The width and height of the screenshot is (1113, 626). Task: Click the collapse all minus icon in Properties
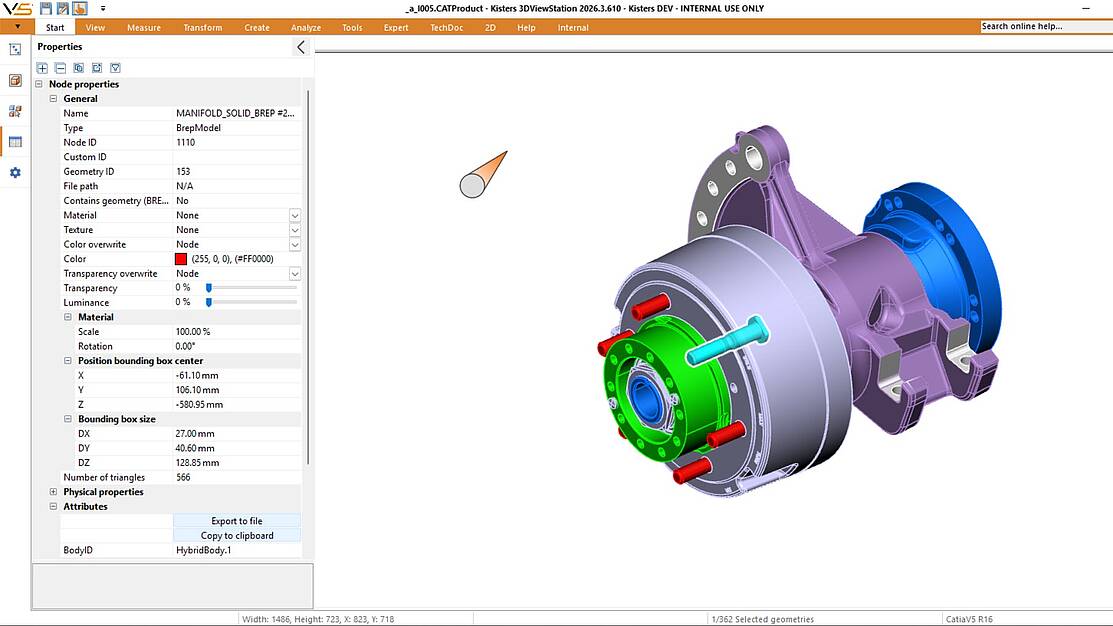pyautogui.click(x=60, y=68)
